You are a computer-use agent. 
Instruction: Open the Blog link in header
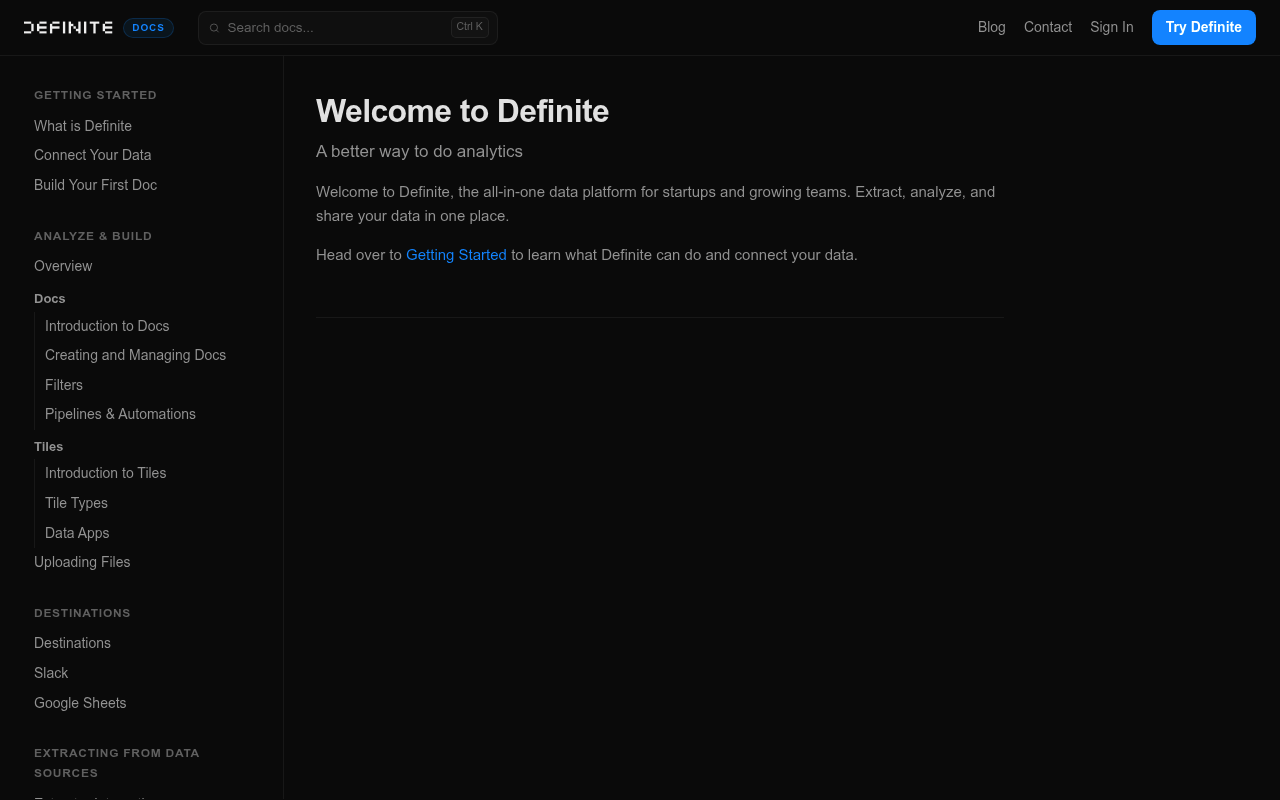pyautogui.click(x=992, y=27)
